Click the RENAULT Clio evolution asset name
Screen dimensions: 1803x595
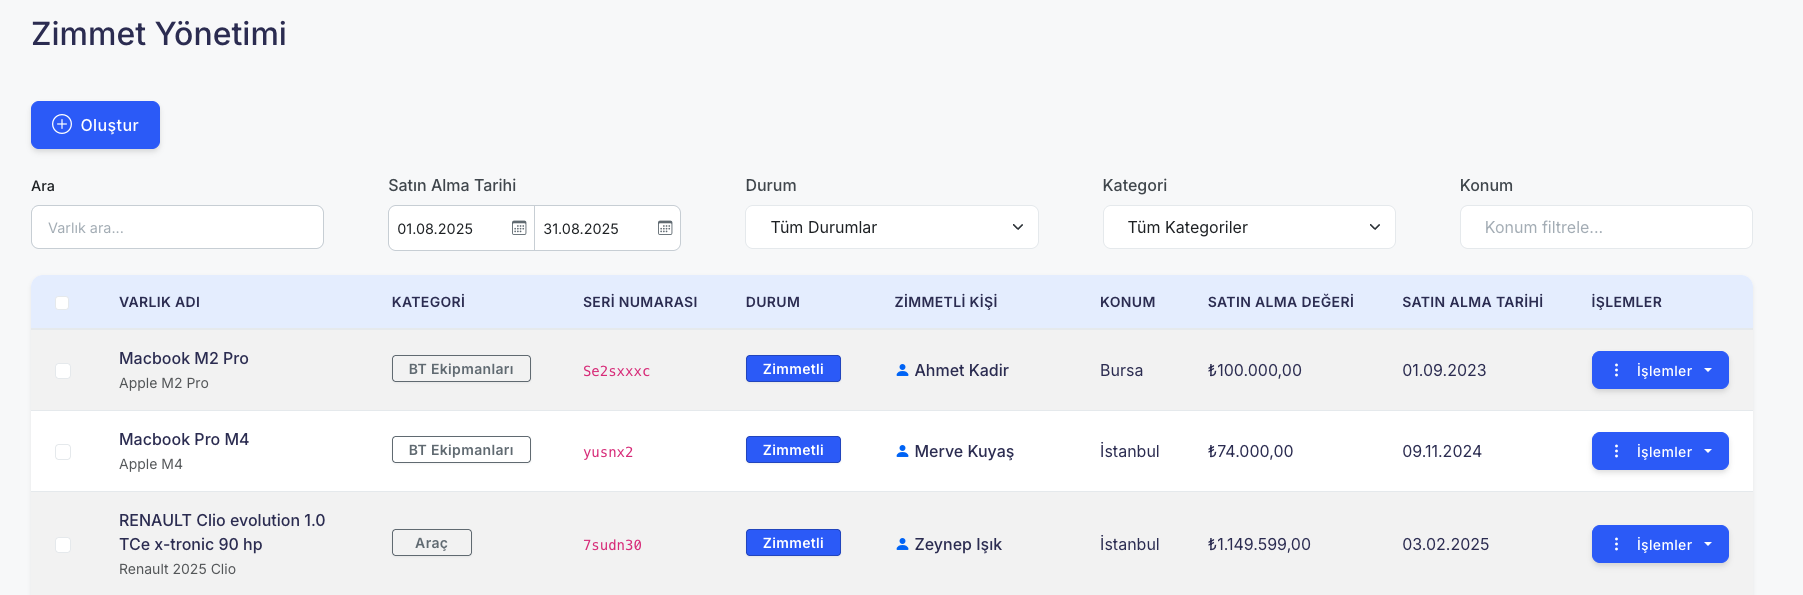click(x=222, y=532)
